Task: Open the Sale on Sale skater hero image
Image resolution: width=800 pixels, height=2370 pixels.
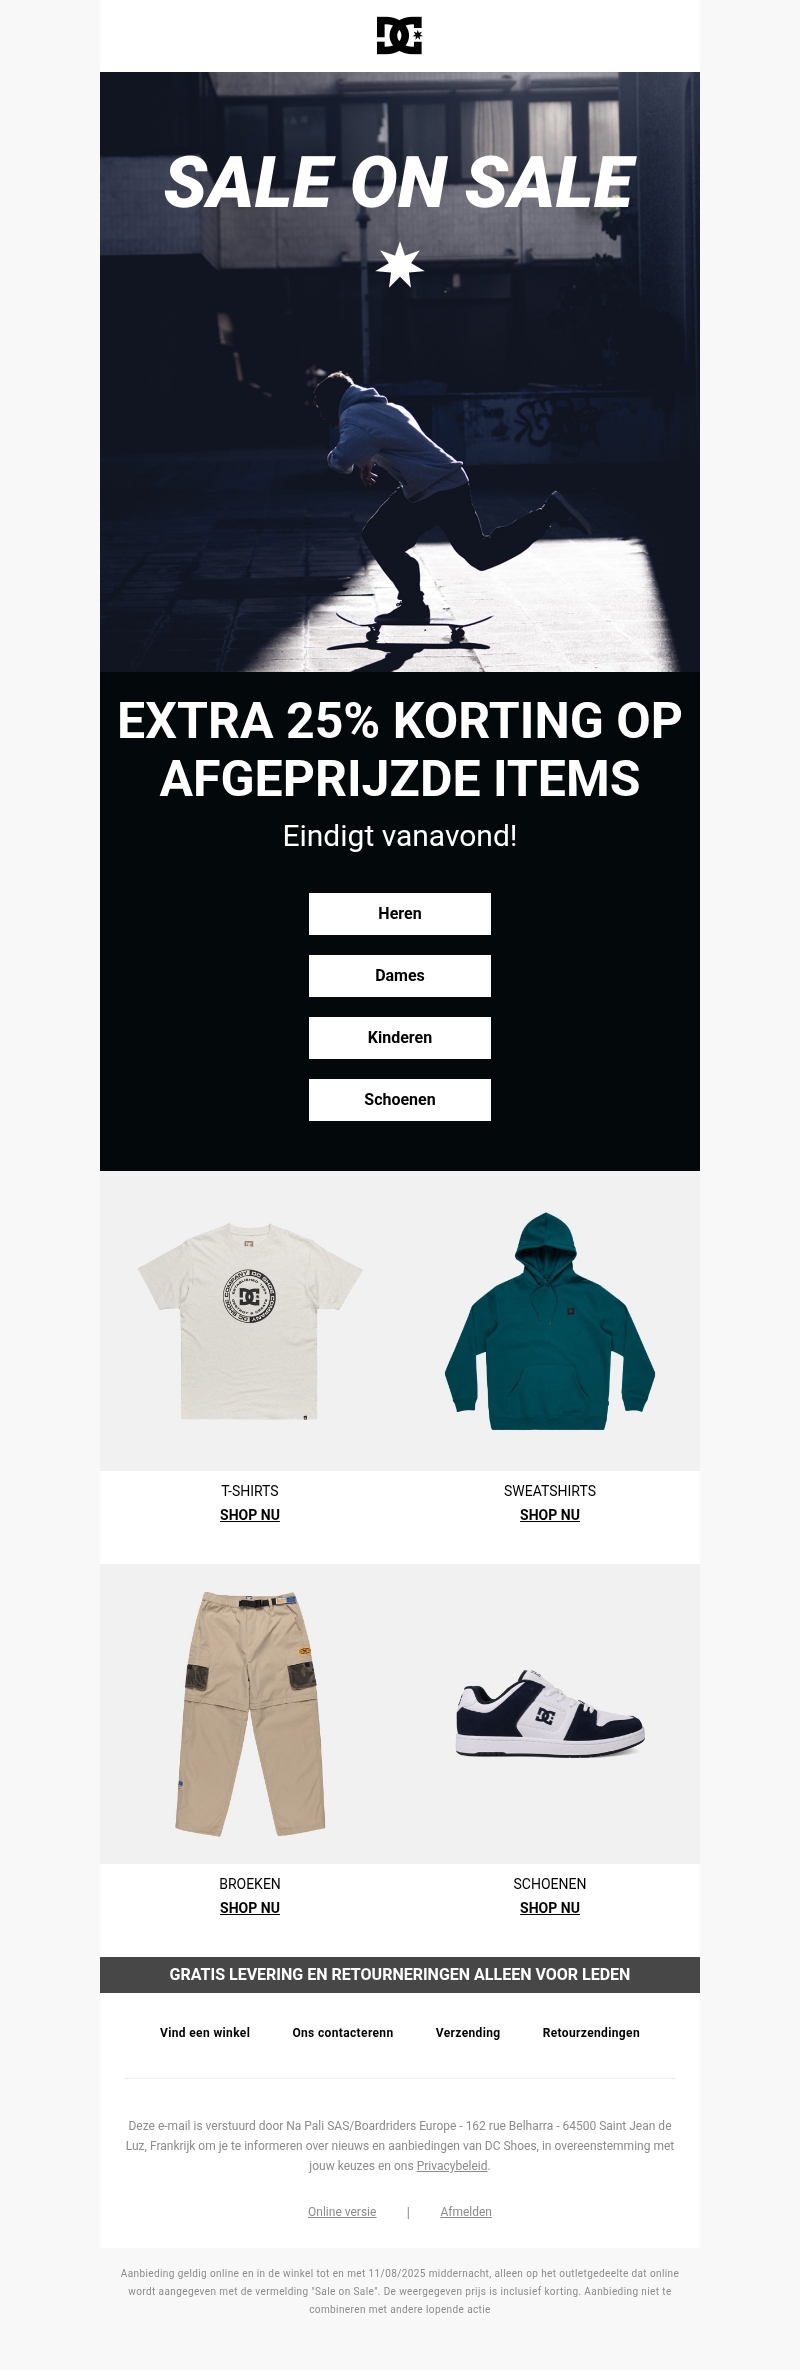Action: (400, 372)
